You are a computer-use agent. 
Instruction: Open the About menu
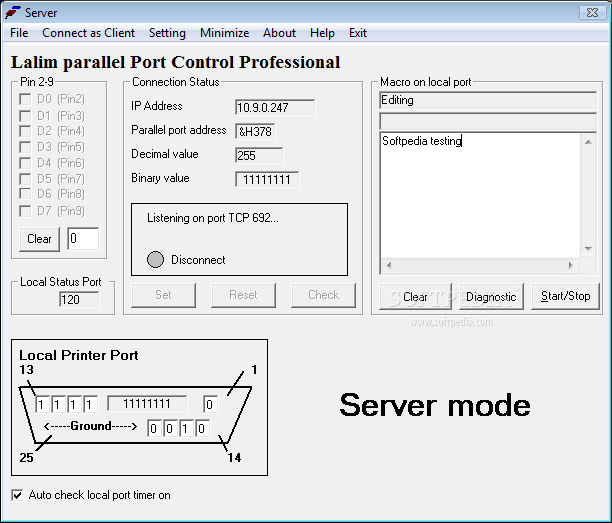tap(279, 33)
